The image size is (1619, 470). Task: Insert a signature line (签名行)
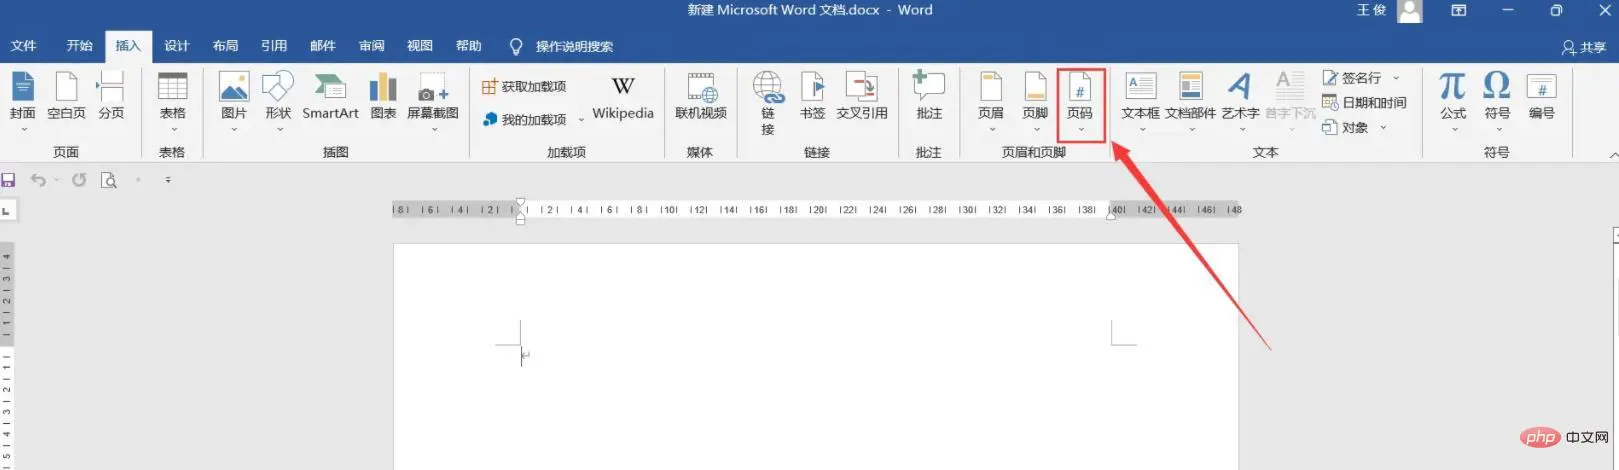pos(1352,78)
